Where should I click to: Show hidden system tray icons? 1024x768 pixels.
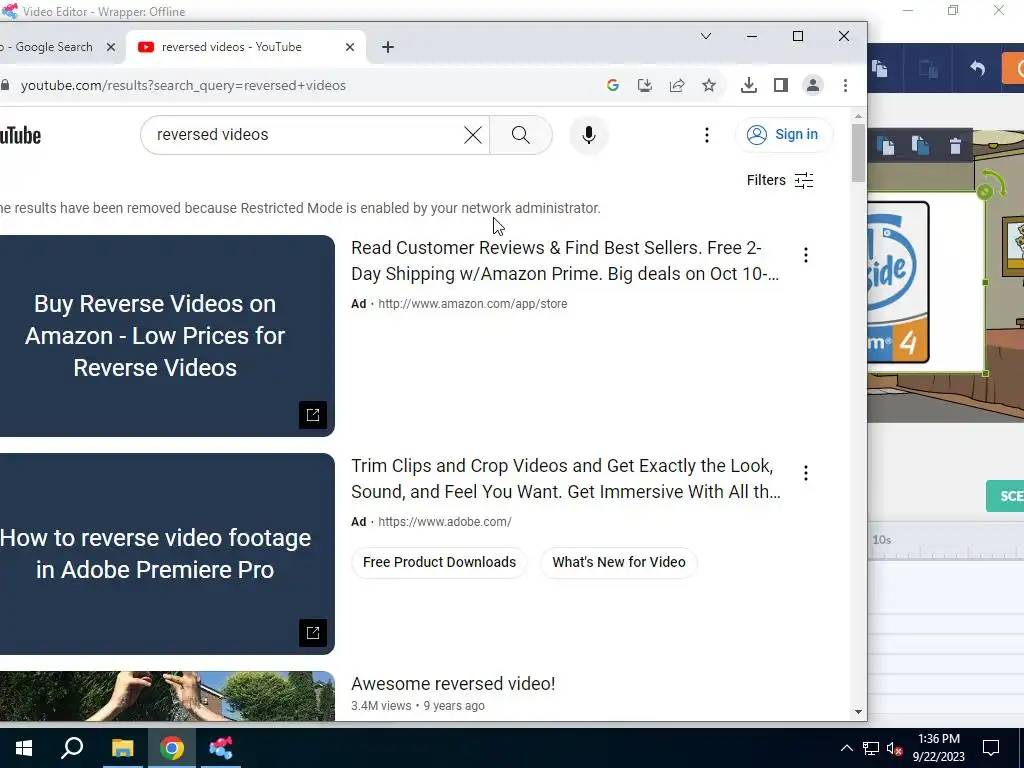click(846, 748)
